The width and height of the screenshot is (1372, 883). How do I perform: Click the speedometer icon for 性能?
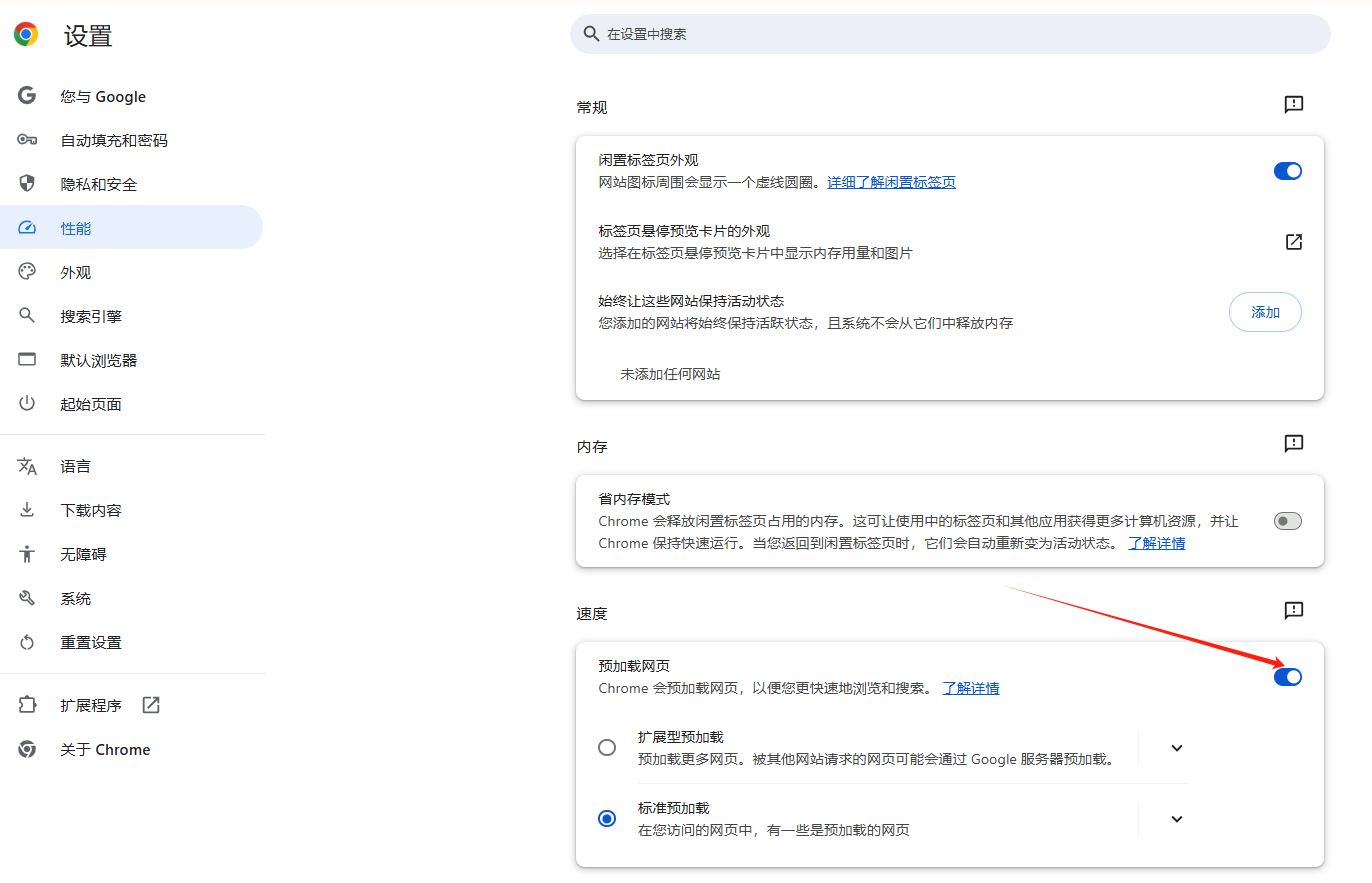(27, 228)
